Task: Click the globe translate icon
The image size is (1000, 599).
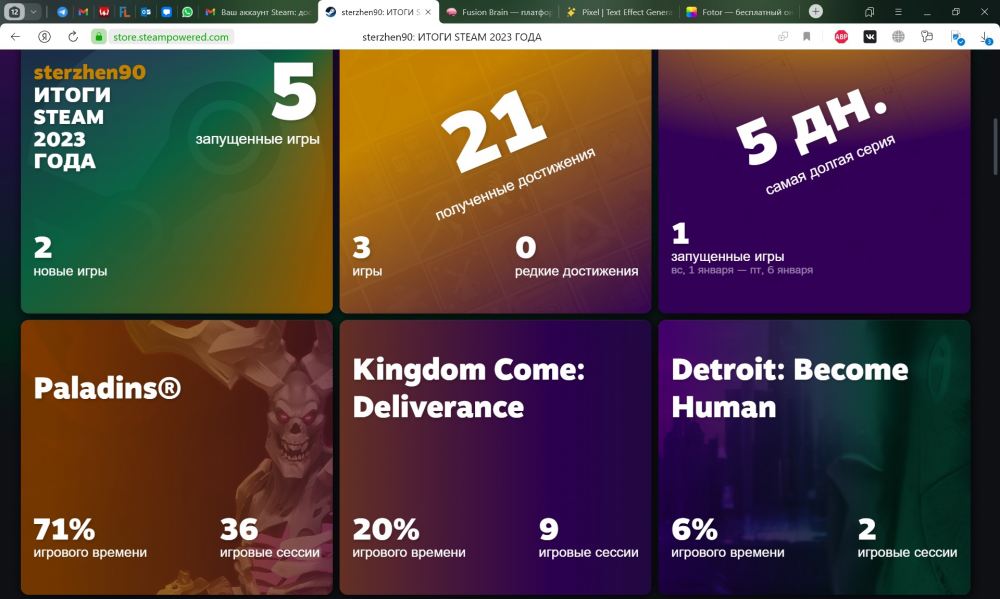Action: click(x=898, y=37)
